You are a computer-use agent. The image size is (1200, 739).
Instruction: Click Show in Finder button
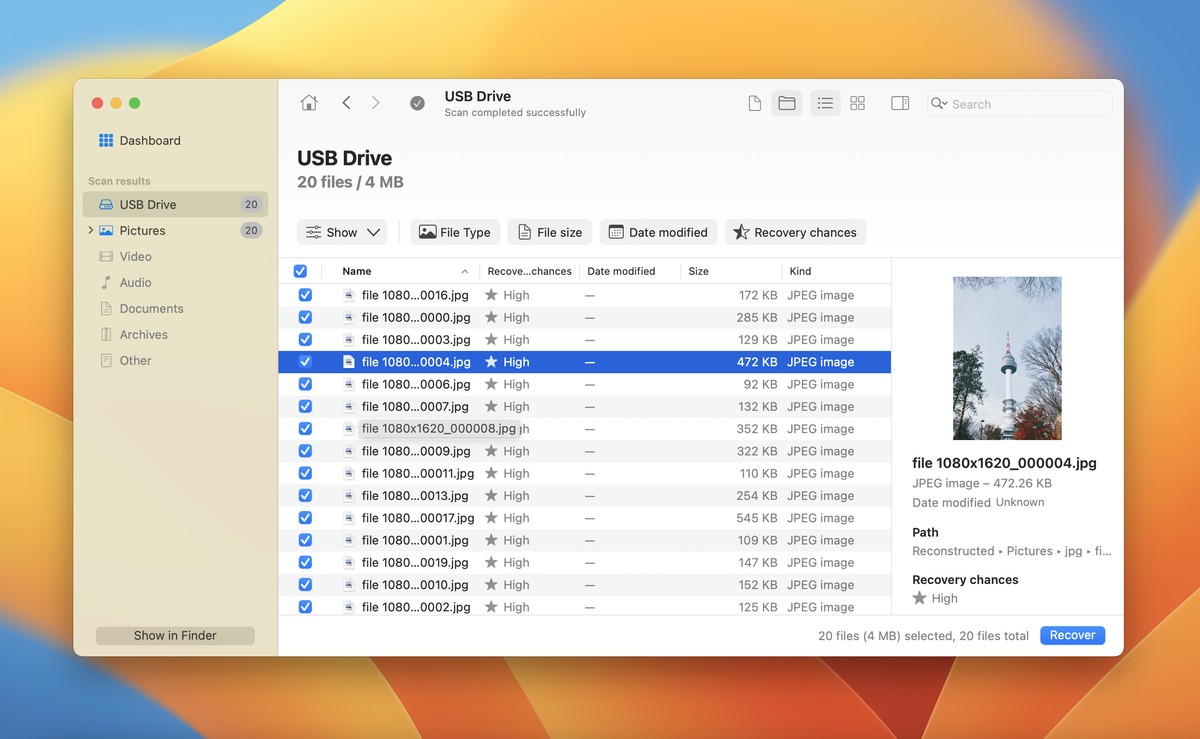(x=175, y=635)
